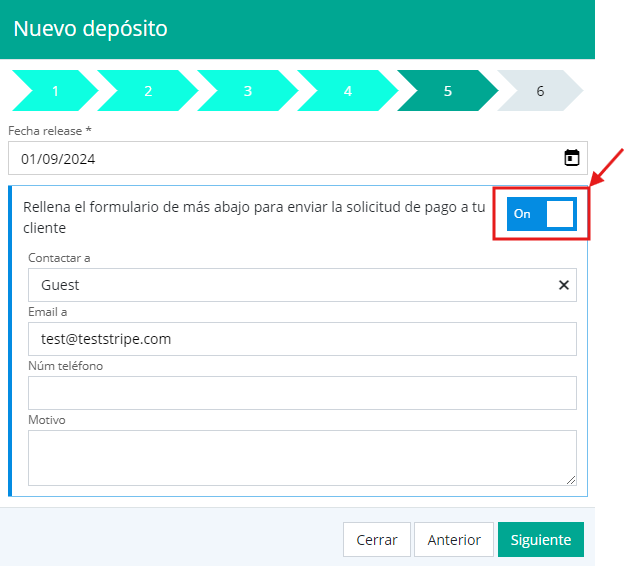Focus the Núm teléfono field
Viewport: 624px width, 566px height.
pyautogui.click(x=302, y=393)
